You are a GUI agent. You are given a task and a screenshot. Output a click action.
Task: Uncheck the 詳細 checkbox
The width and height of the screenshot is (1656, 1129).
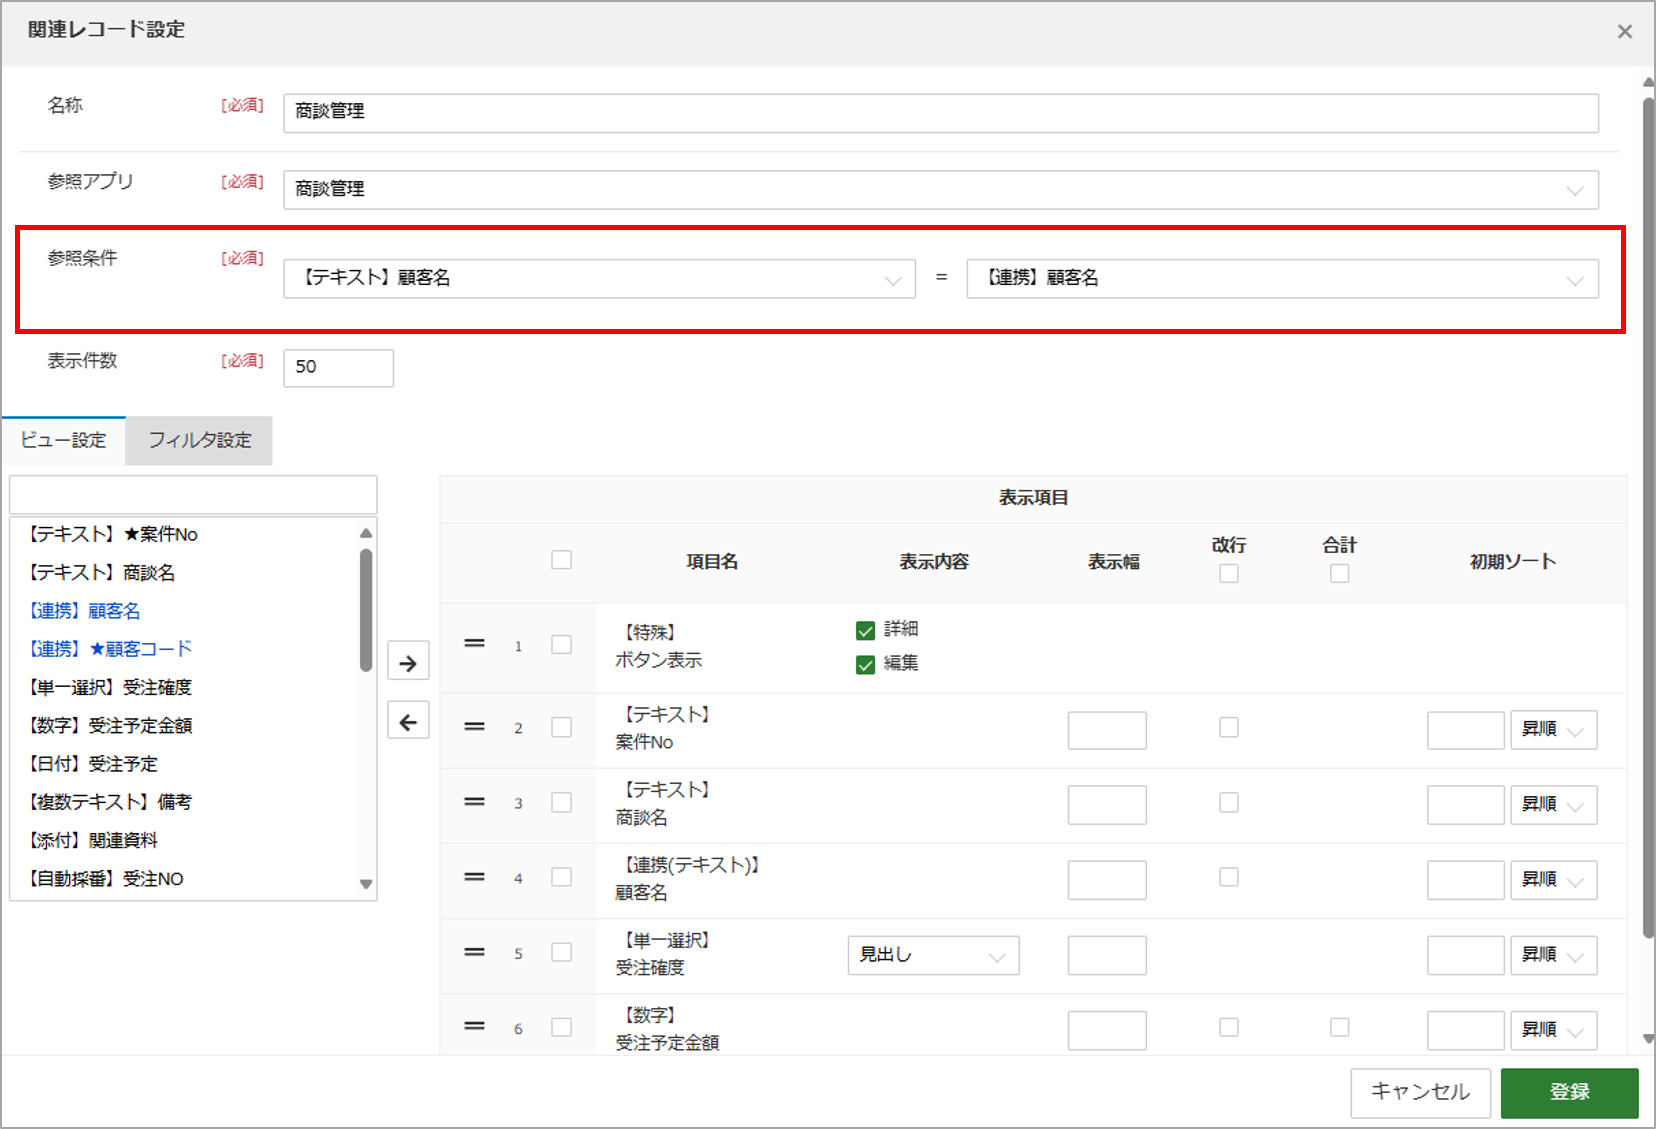click(x=866, y=631)
